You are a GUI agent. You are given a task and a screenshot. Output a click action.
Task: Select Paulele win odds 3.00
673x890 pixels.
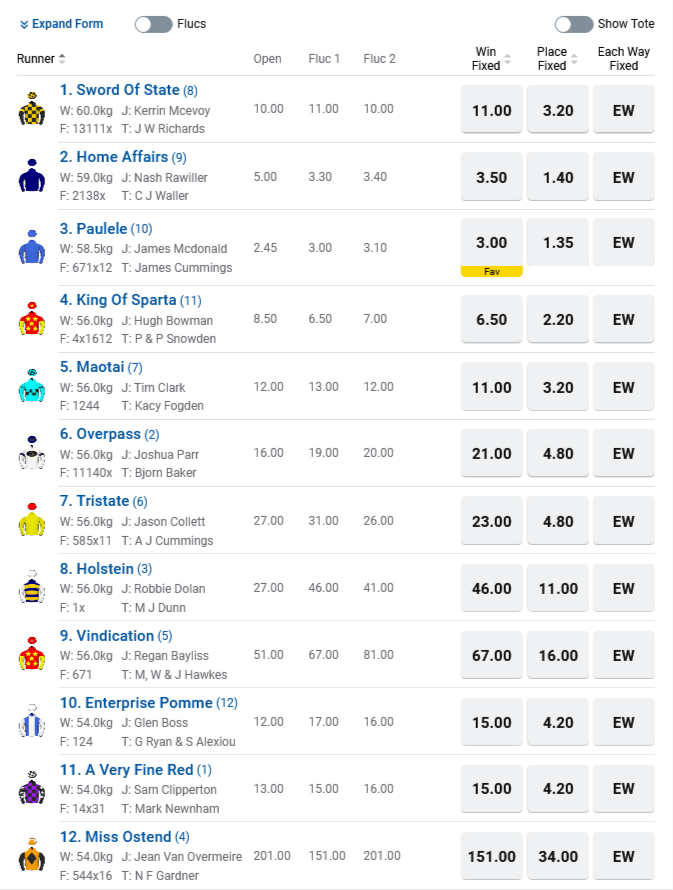coord(491,243)
